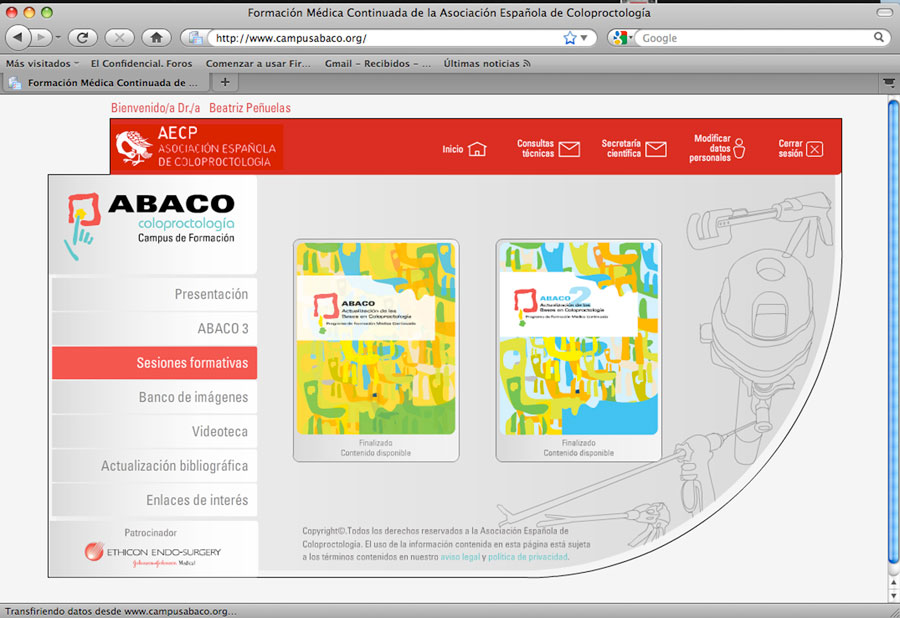The image size is (900, 618).
Task: Open the history dropdown next to Forward
Action: (57, 38)
